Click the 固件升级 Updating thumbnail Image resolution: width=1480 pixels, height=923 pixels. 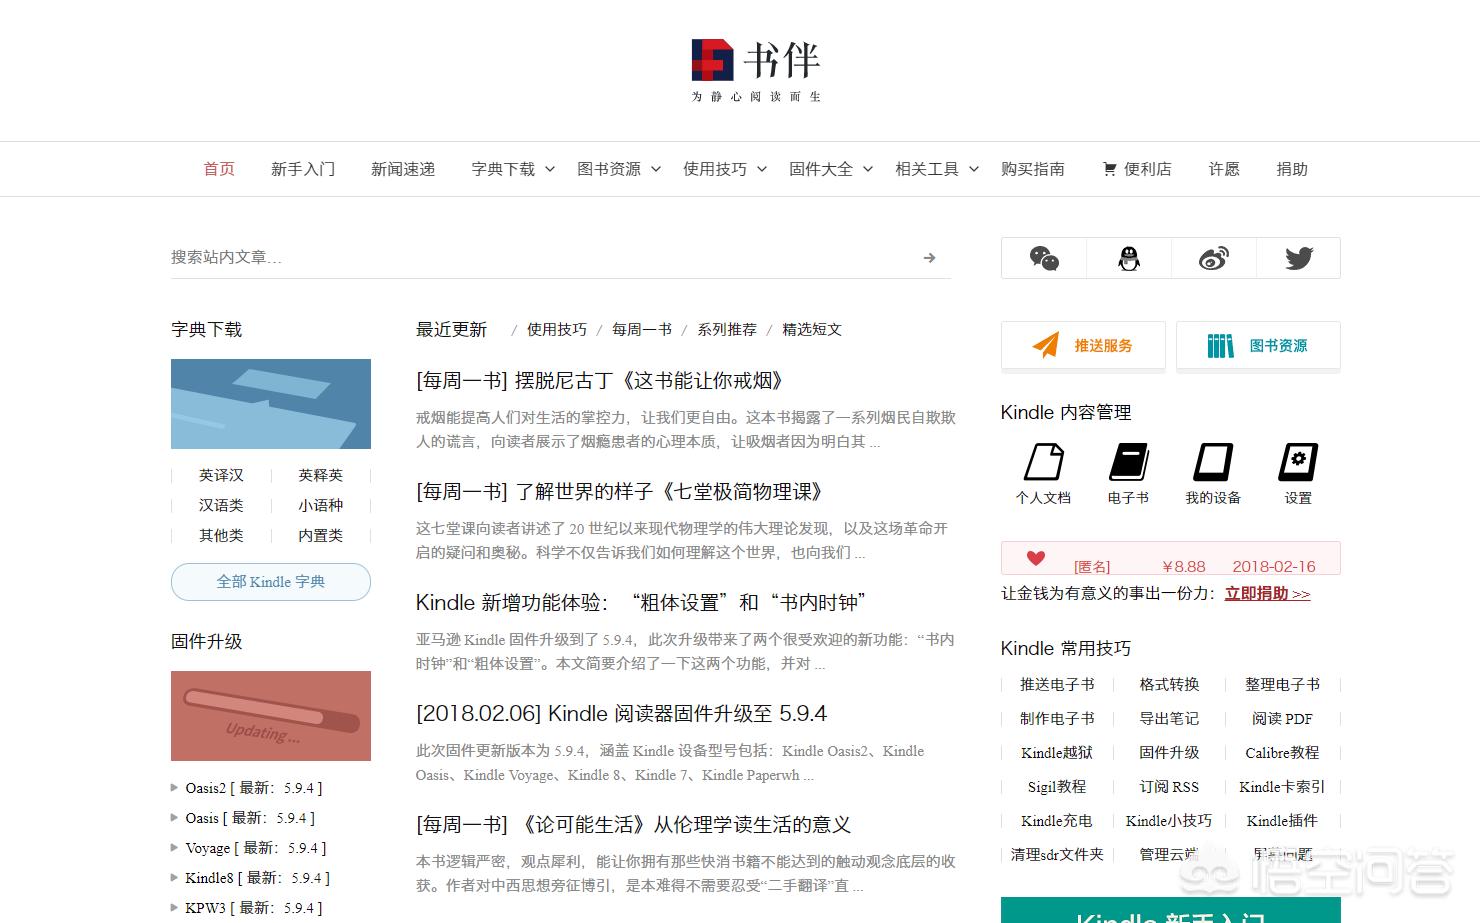point(271,716)
